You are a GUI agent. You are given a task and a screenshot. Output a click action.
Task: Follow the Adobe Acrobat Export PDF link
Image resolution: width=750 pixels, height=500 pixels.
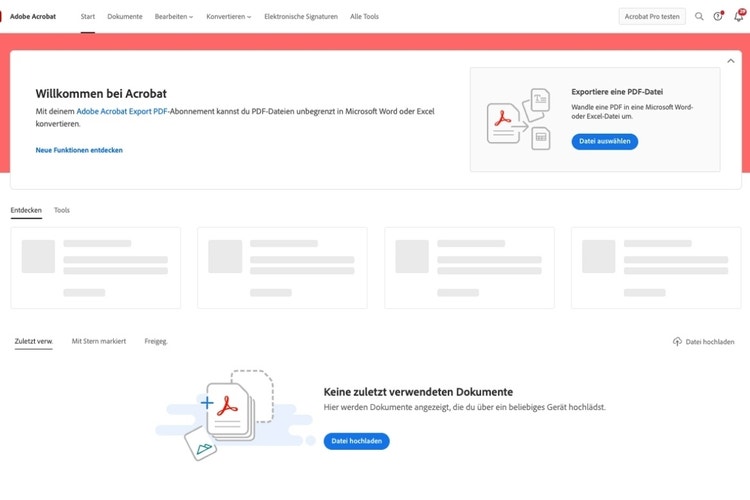pyautogui.click(x=122, y=111)
